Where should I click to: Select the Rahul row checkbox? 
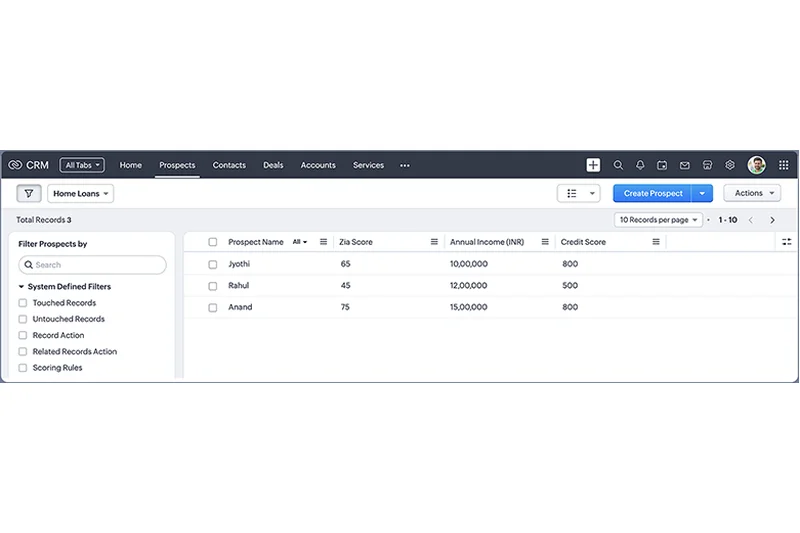tap(213, 286)
